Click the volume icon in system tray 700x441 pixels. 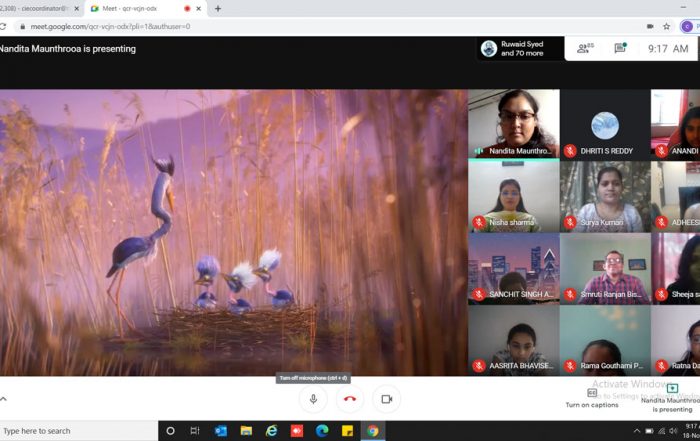(673, 431)
